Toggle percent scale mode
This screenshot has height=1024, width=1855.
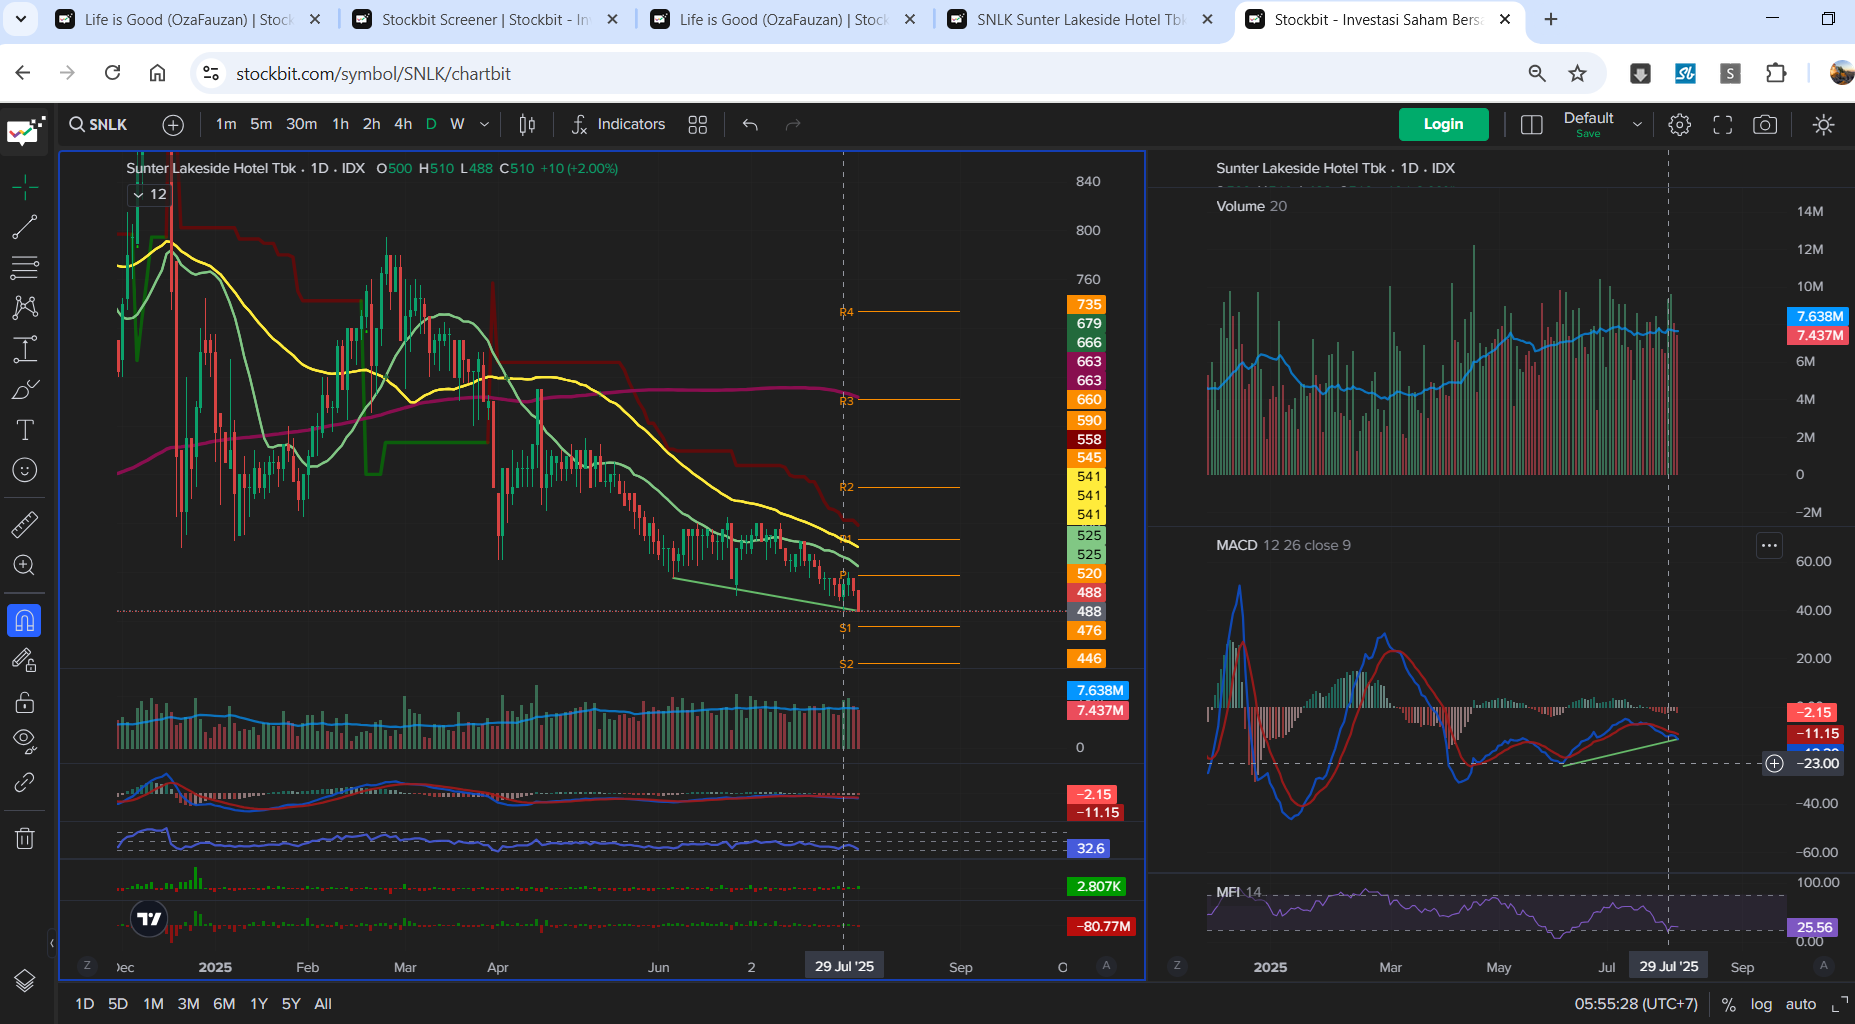pyautogui.click(x=1728, y=1004)
